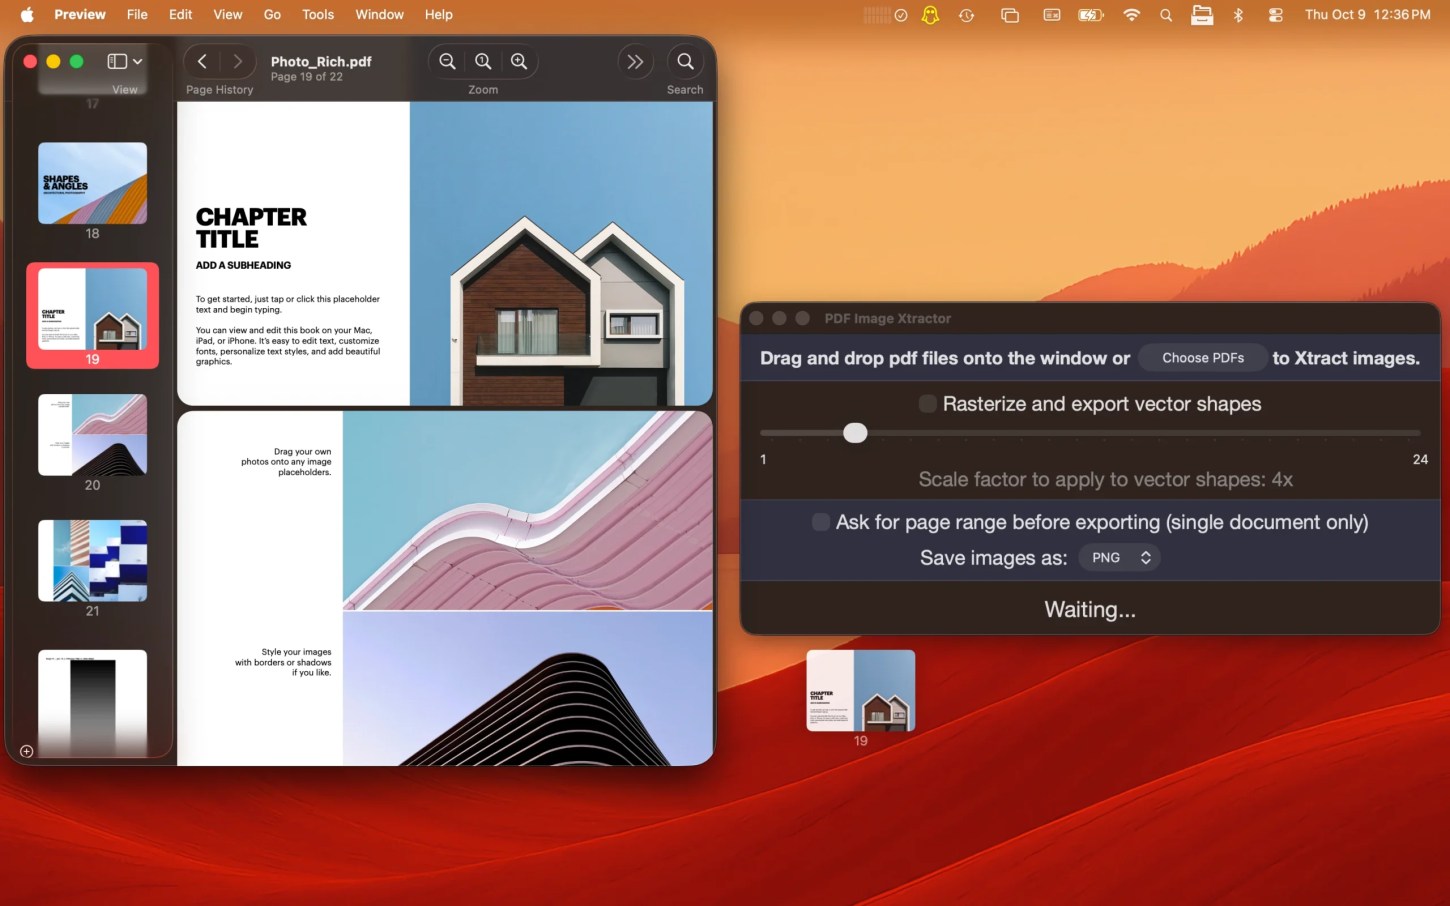Click the overlapping windows menu bar icon
Screen dimensions: 1450x906
click(x=1010, y=15)
